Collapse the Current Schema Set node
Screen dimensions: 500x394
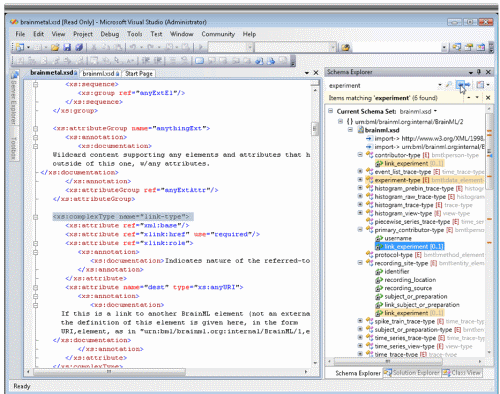(x=330, y=111)
